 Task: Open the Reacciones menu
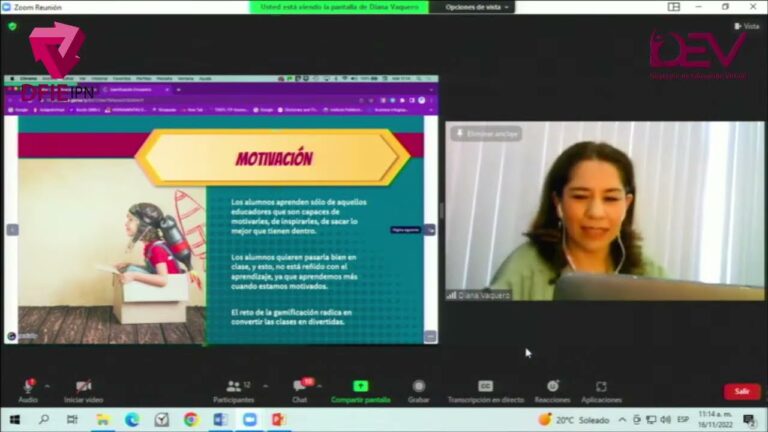click(552, 387)
